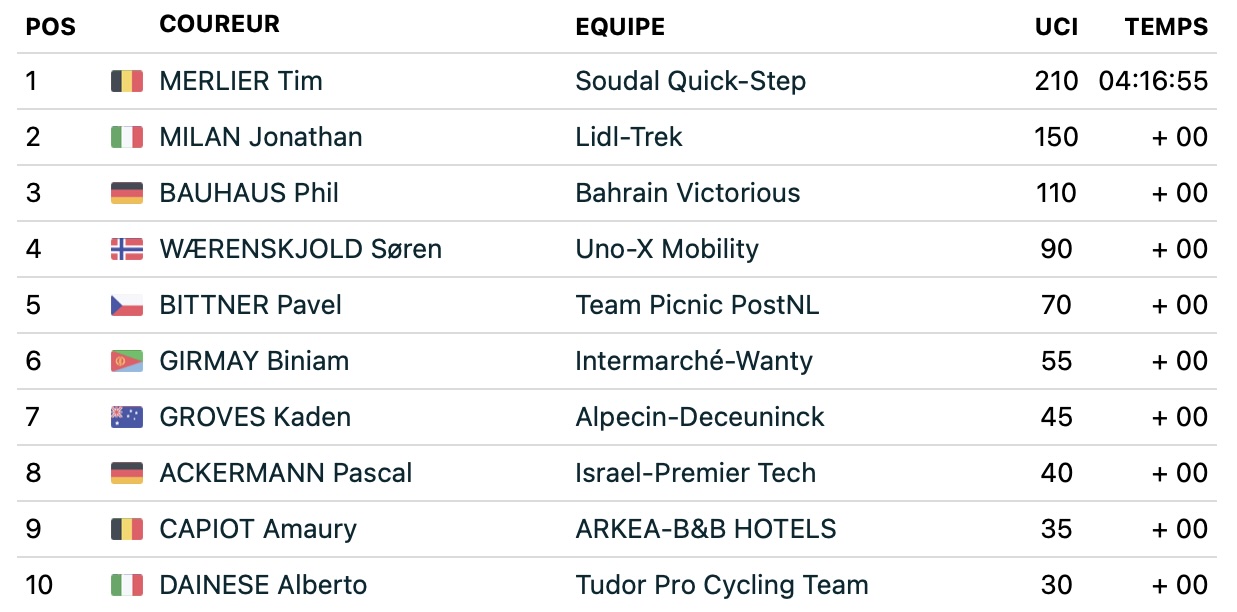Sort the table by TEMPS header
Viewport: 1237px width, 612px height.
tap(1167, 27)
